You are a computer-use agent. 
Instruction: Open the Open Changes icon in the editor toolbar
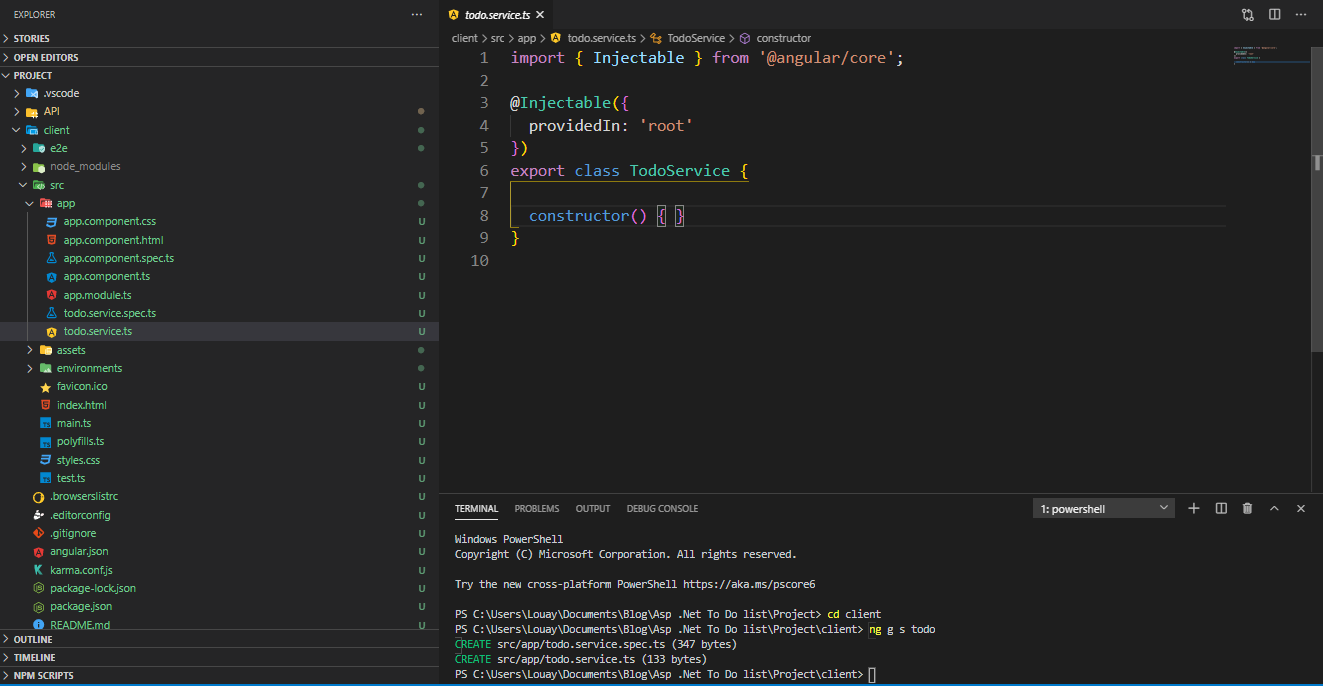click(x=1247, y=14)
